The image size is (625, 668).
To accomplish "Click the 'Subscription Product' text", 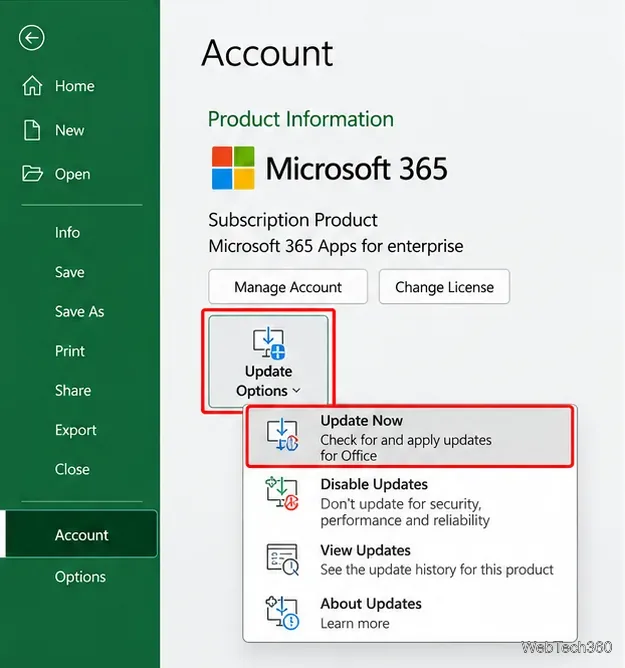I will click(293, 220).
